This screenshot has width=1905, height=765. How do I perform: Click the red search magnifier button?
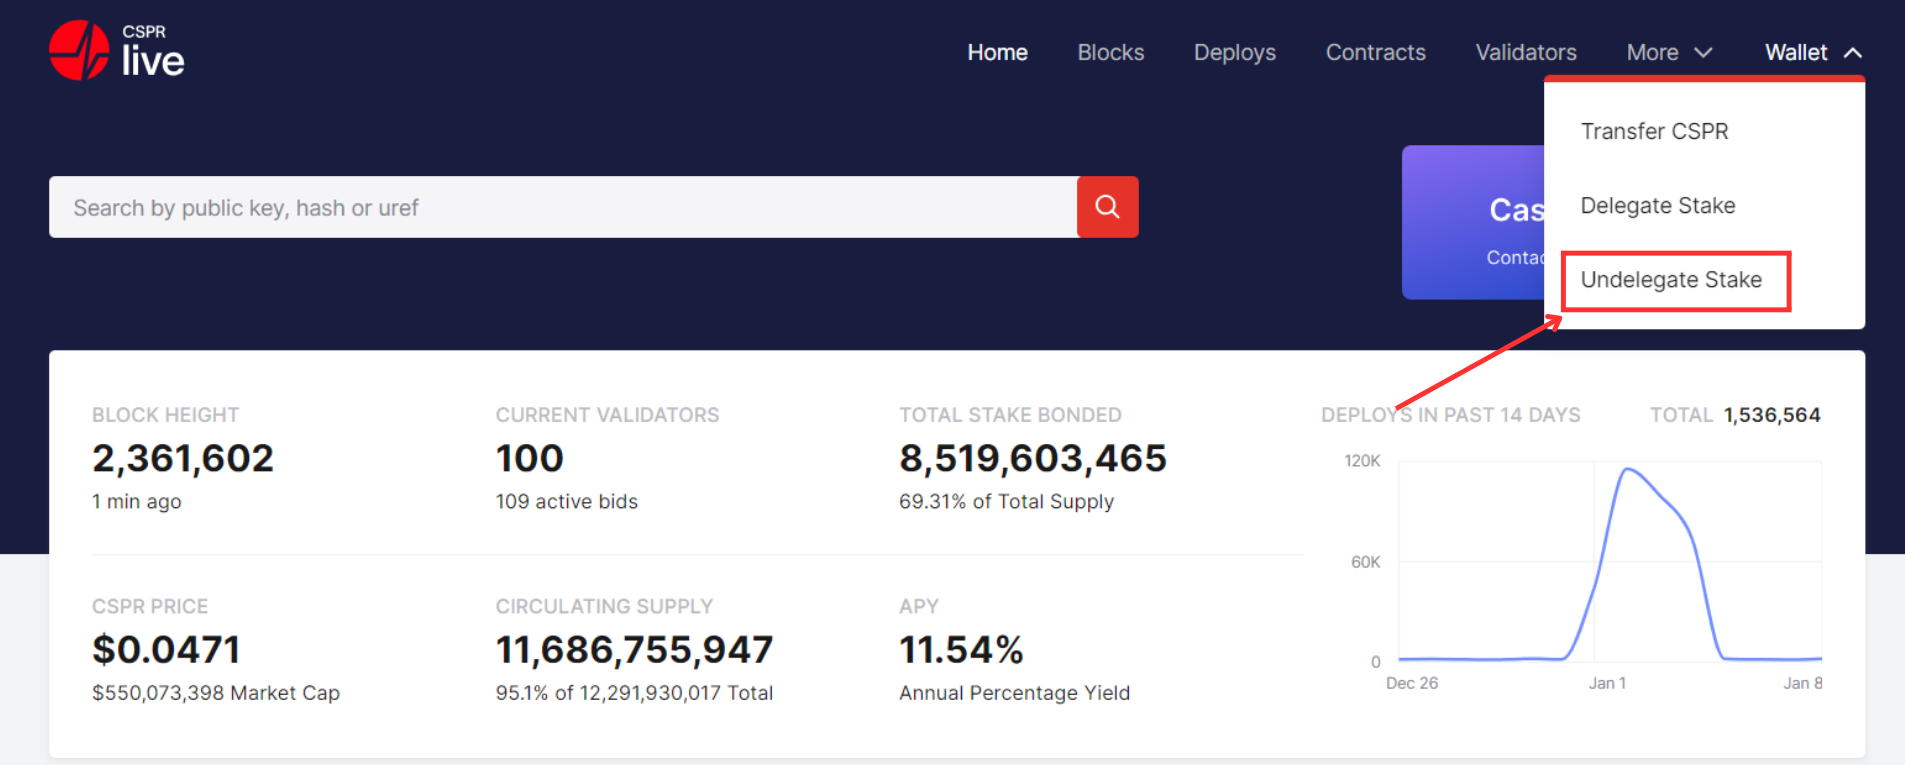1107,207
